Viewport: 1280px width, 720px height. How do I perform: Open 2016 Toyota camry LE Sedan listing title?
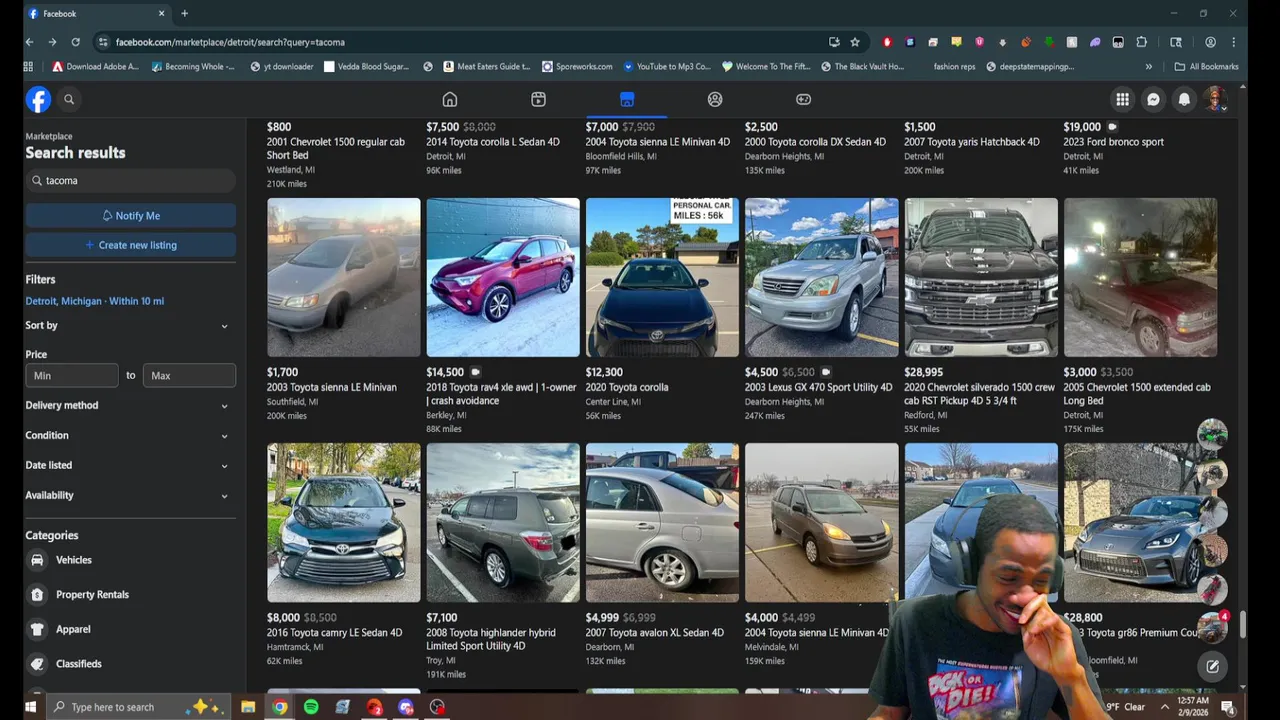click(334, 633)
